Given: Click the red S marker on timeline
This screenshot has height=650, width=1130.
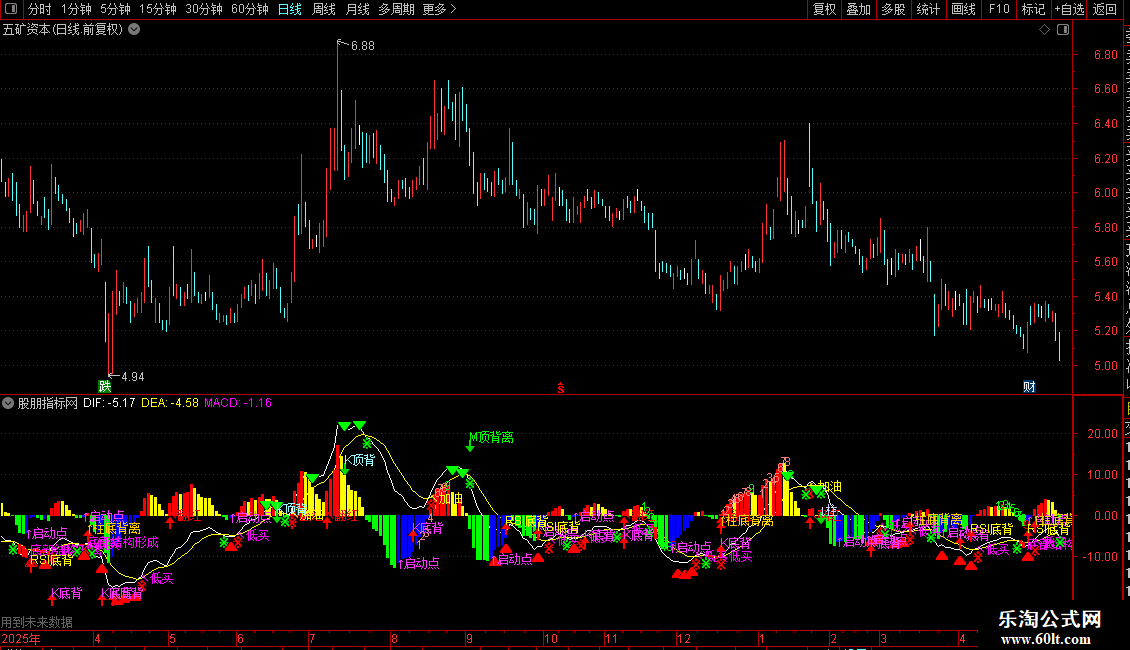Looking at the screenshot, I should [x=561, y=388].
